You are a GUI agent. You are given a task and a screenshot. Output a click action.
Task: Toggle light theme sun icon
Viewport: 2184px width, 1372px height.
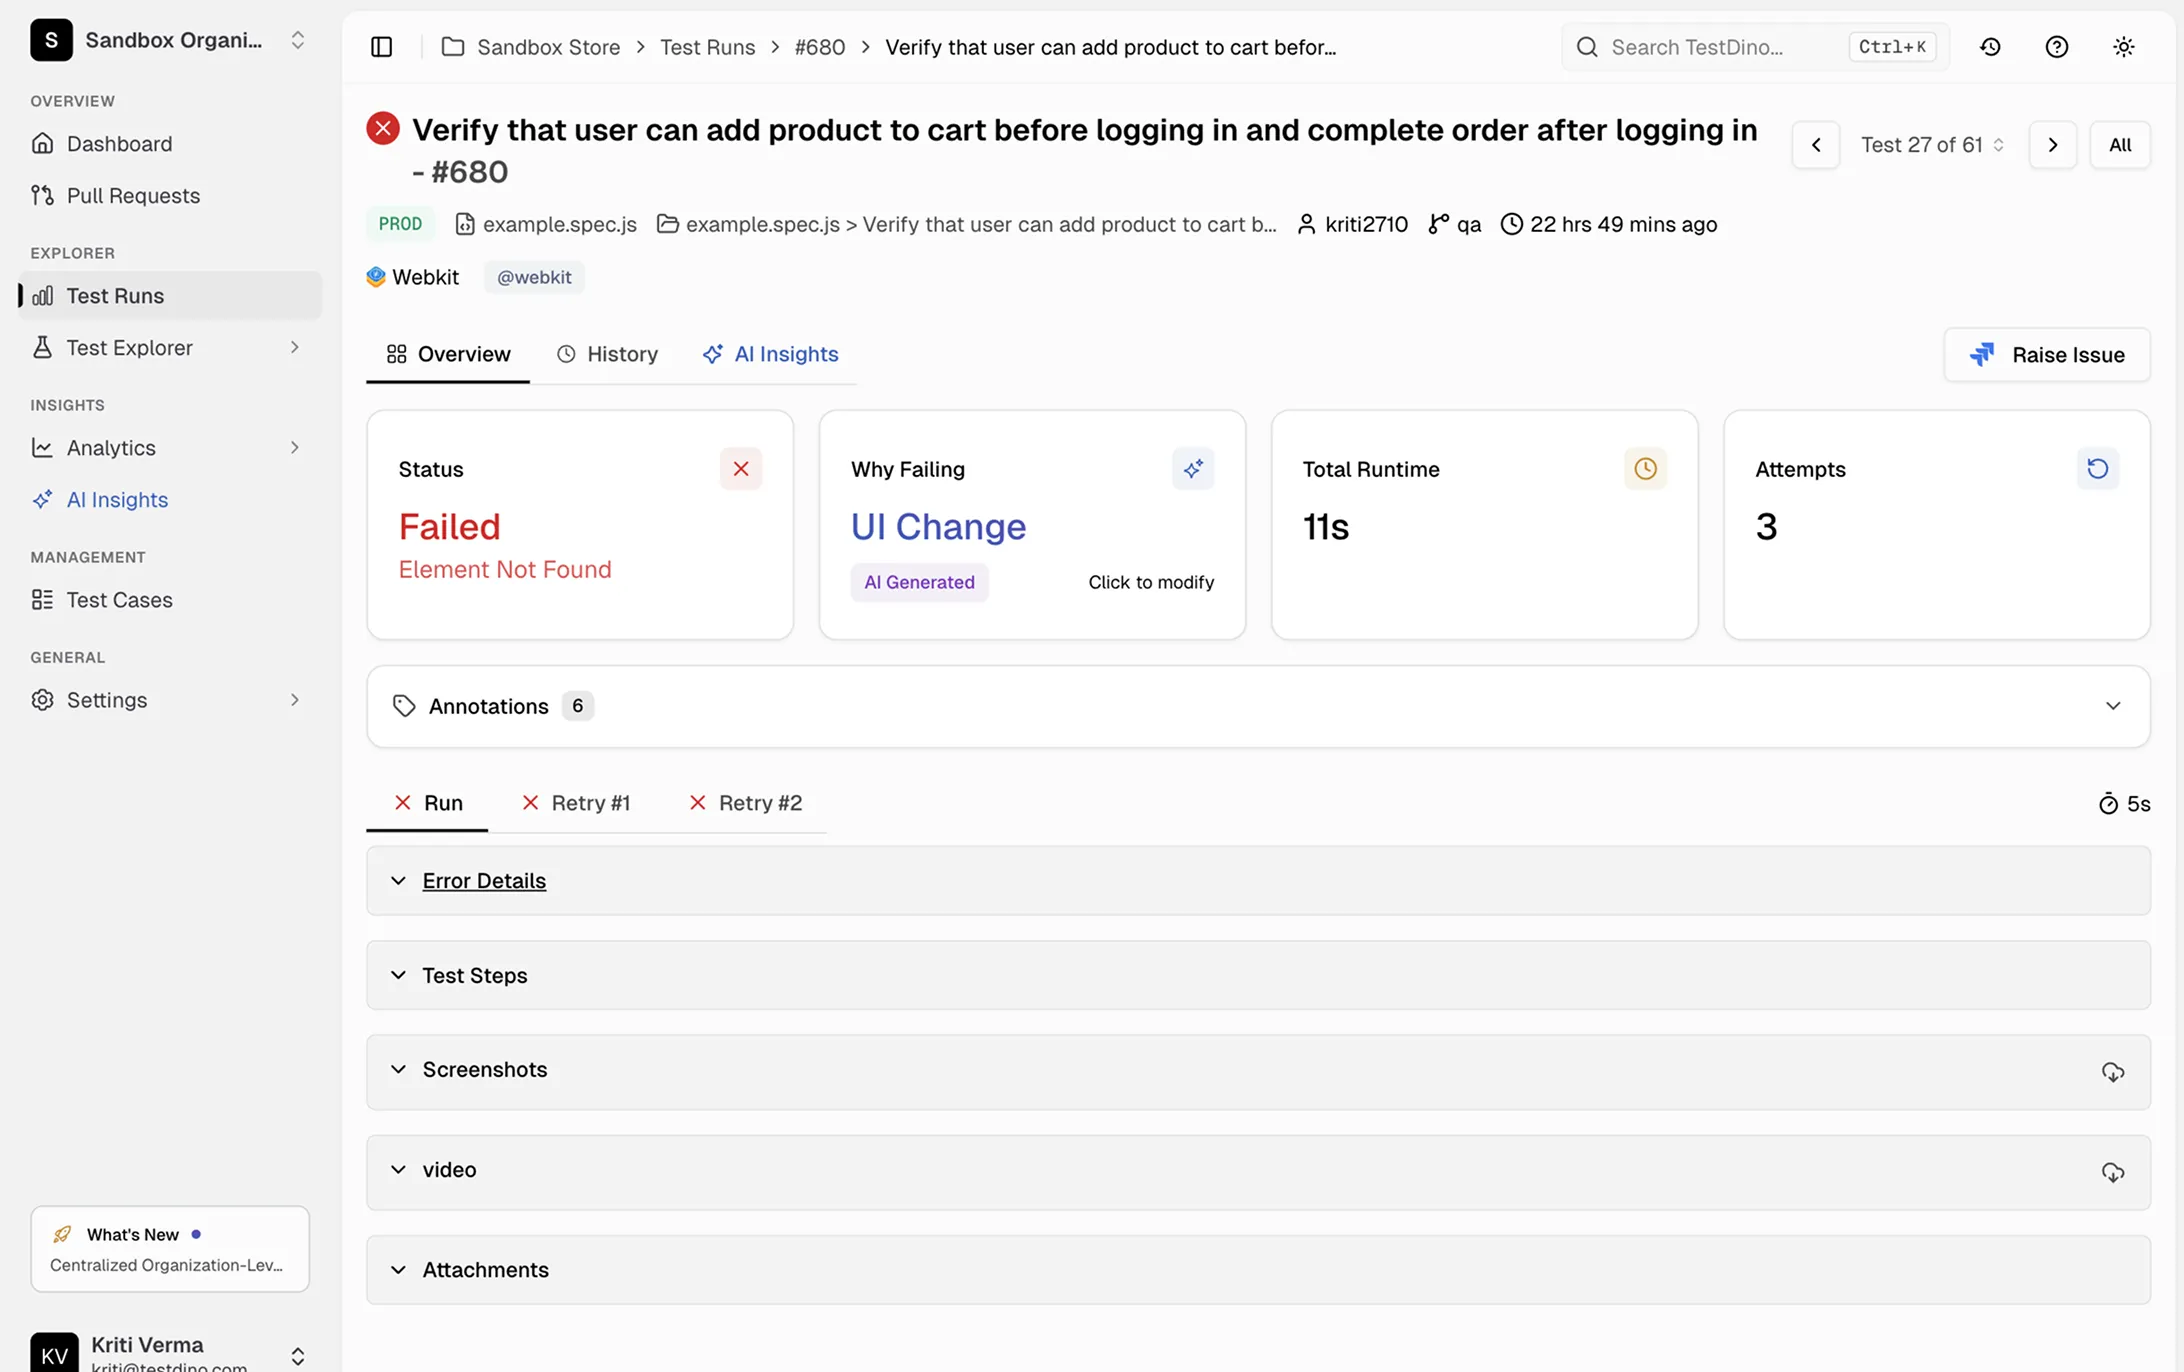click(2123, 47)
